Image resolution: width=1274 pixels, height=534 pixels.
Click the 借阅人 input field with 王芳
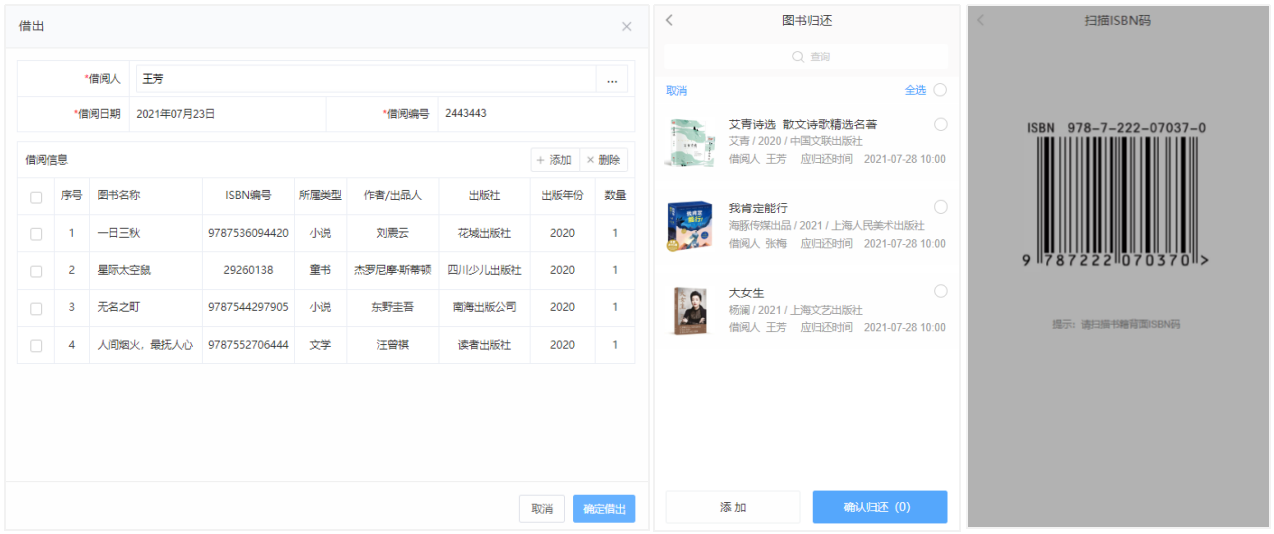tap(365, 80)
